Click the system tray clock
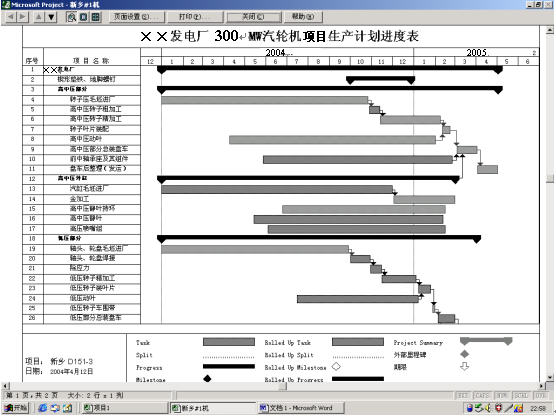The width and height of the screenshot is (556, 417). [x=538, y=408]
